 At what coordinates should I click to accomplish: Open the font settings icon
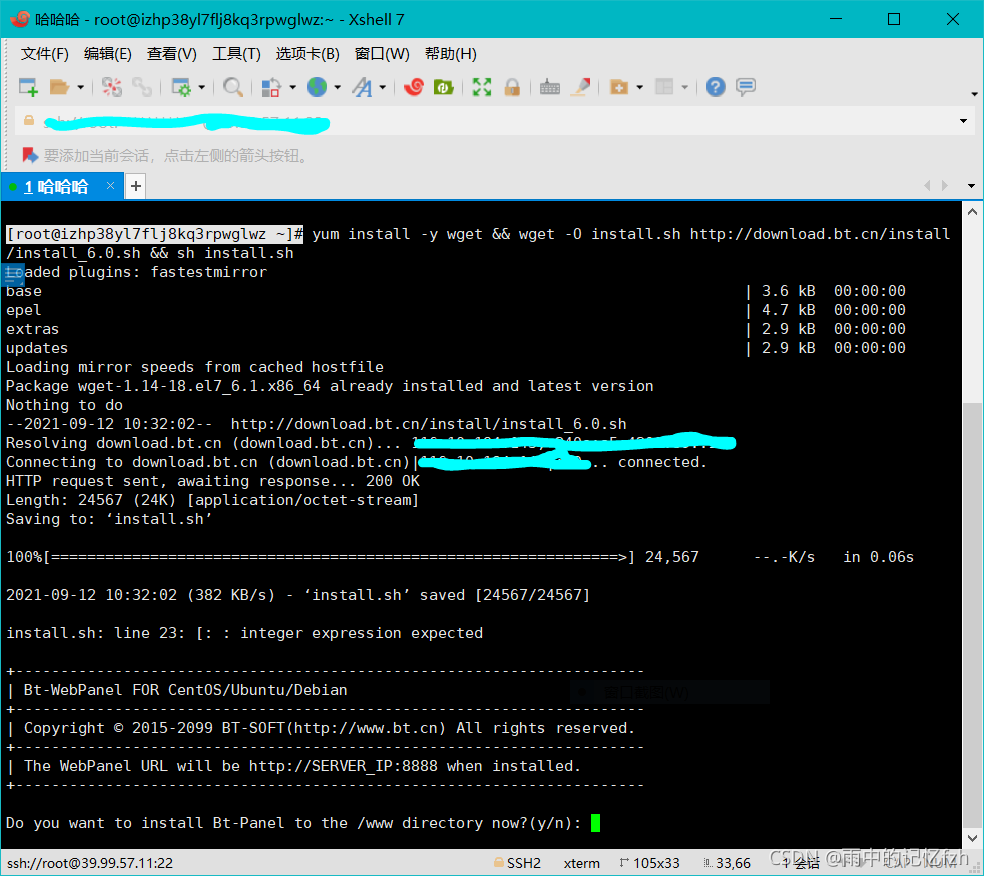coord(362,87)
